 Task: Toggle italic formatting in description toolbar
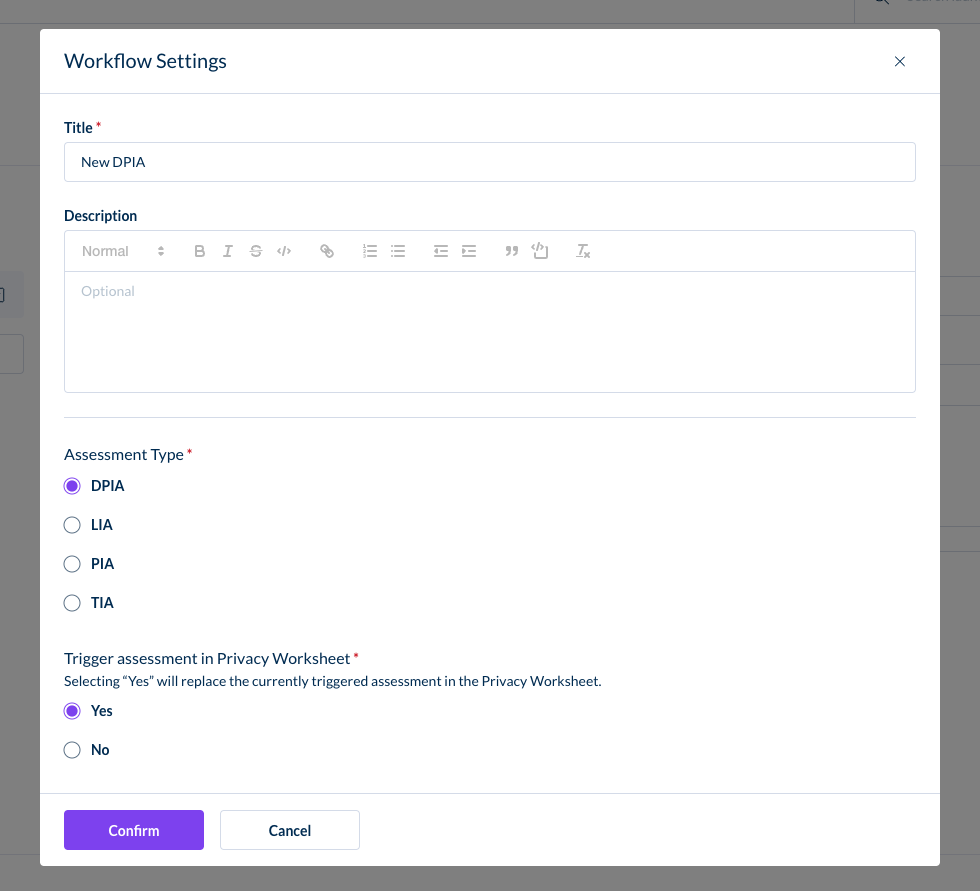click(228, 251)
